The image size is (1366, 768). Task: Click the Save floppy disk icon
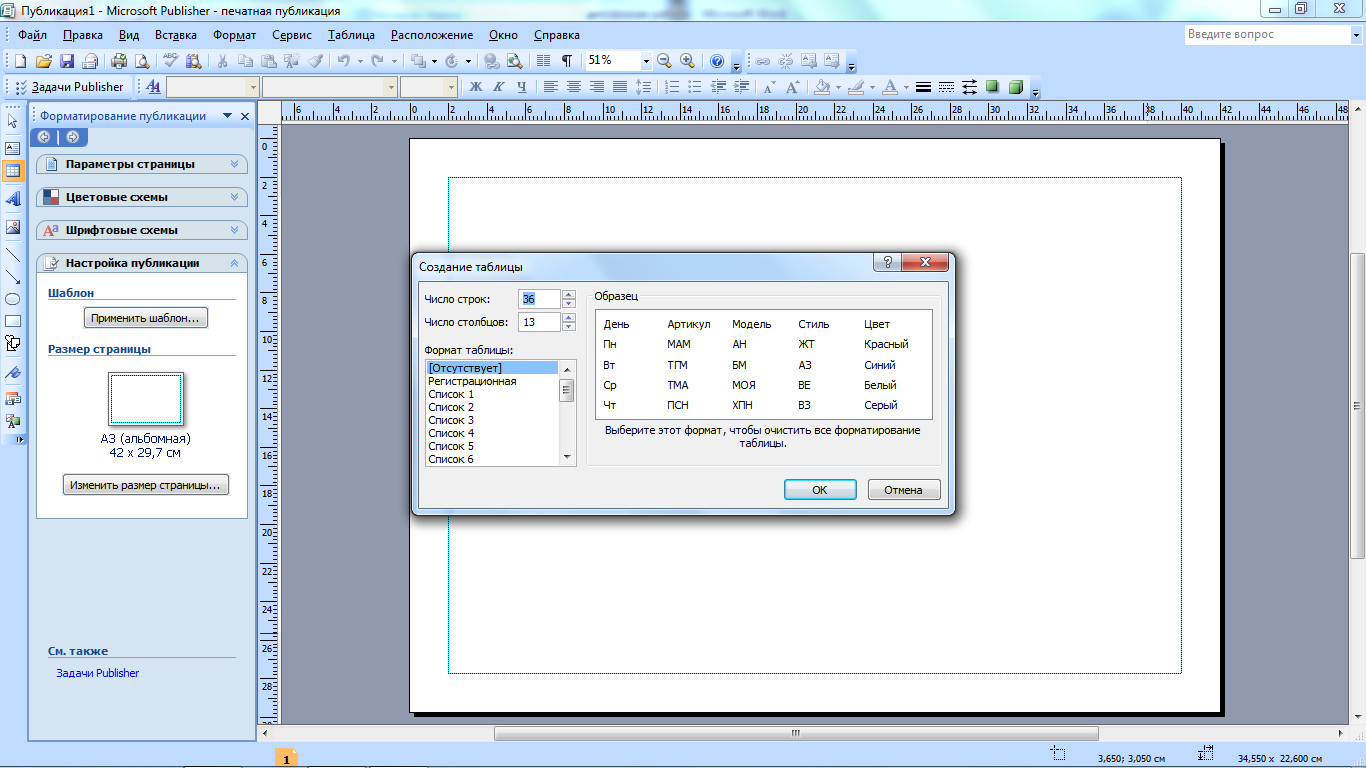67,61
